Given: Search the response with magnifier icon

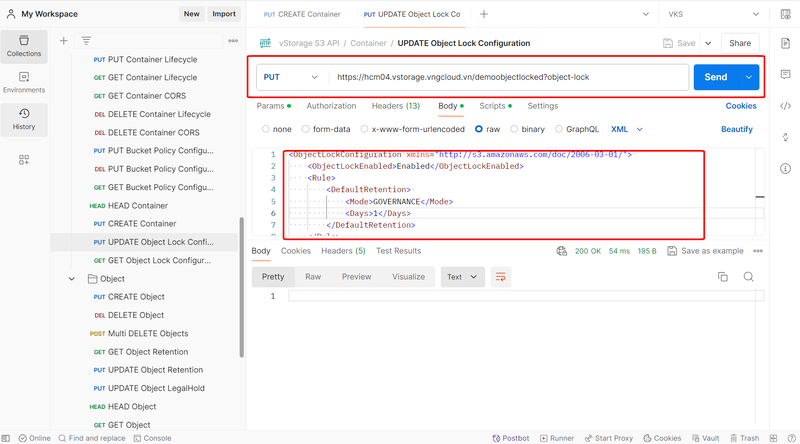Looking at the screenshot, I should (748, 277).
